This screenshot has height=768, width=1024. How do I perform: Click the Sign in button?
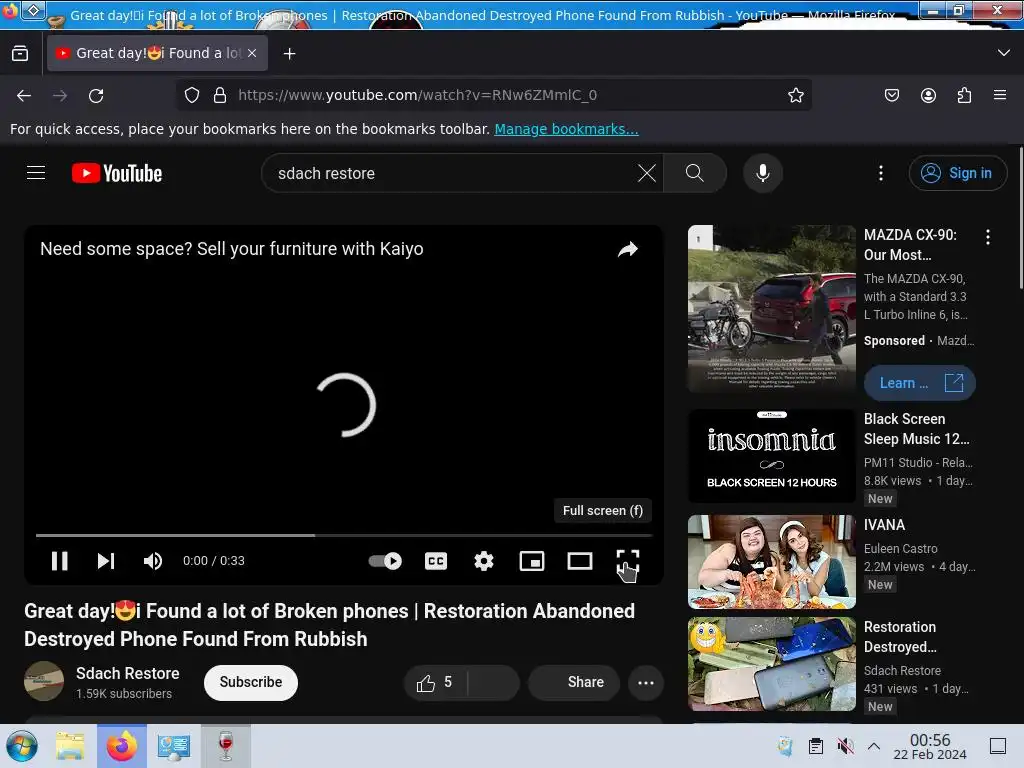tap(957, 173)
